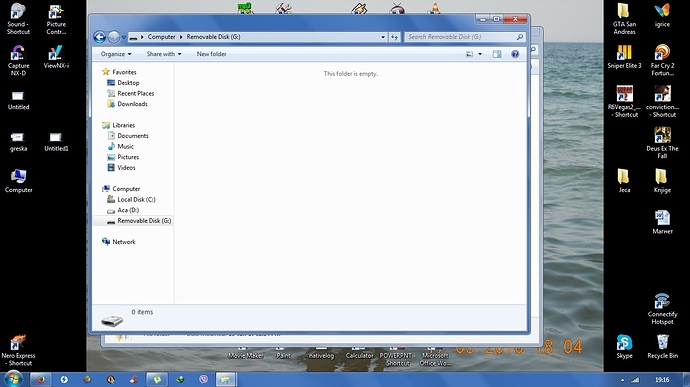Image resolution: width=690 pixels, height=387 pixels.
Task: Open the view options dropdown arrow
Action: click(x=480, y=54)
